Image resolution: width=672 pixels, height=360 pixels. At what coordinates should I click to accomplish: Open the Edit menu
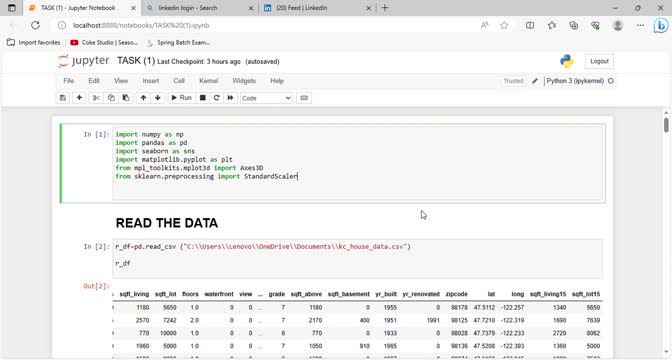(94, 81)
